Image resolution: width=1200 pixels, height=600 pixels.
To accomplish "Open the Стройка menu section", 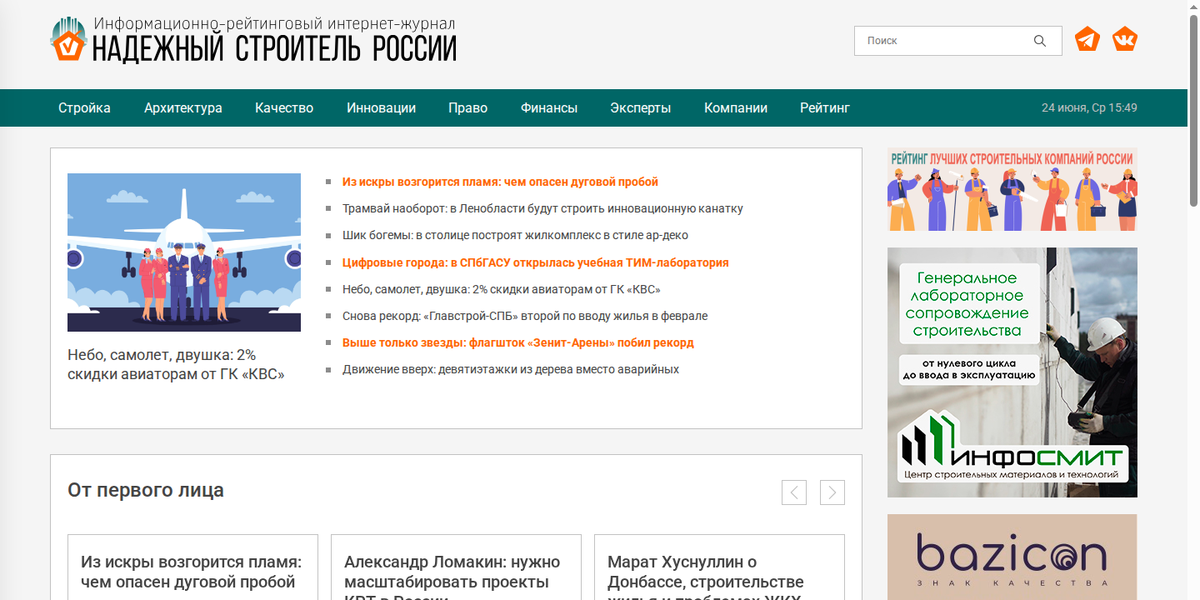I will (85, 108).
